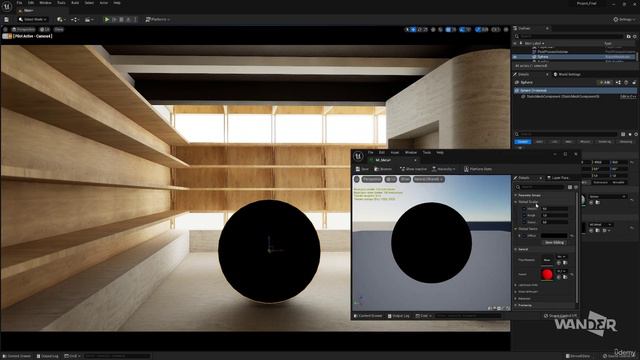Viewport: 640px width, 360px height.
Task: Sort Outliner by Item Label column
Action: (x=534, y=43)
